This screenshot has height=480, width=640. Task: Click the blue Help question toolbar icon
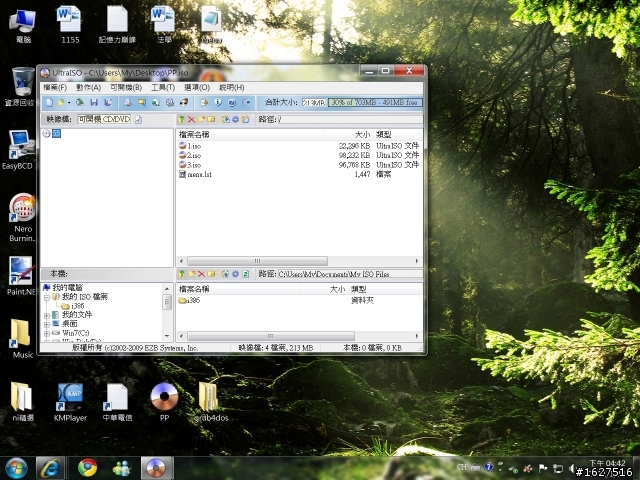point(232,102)
